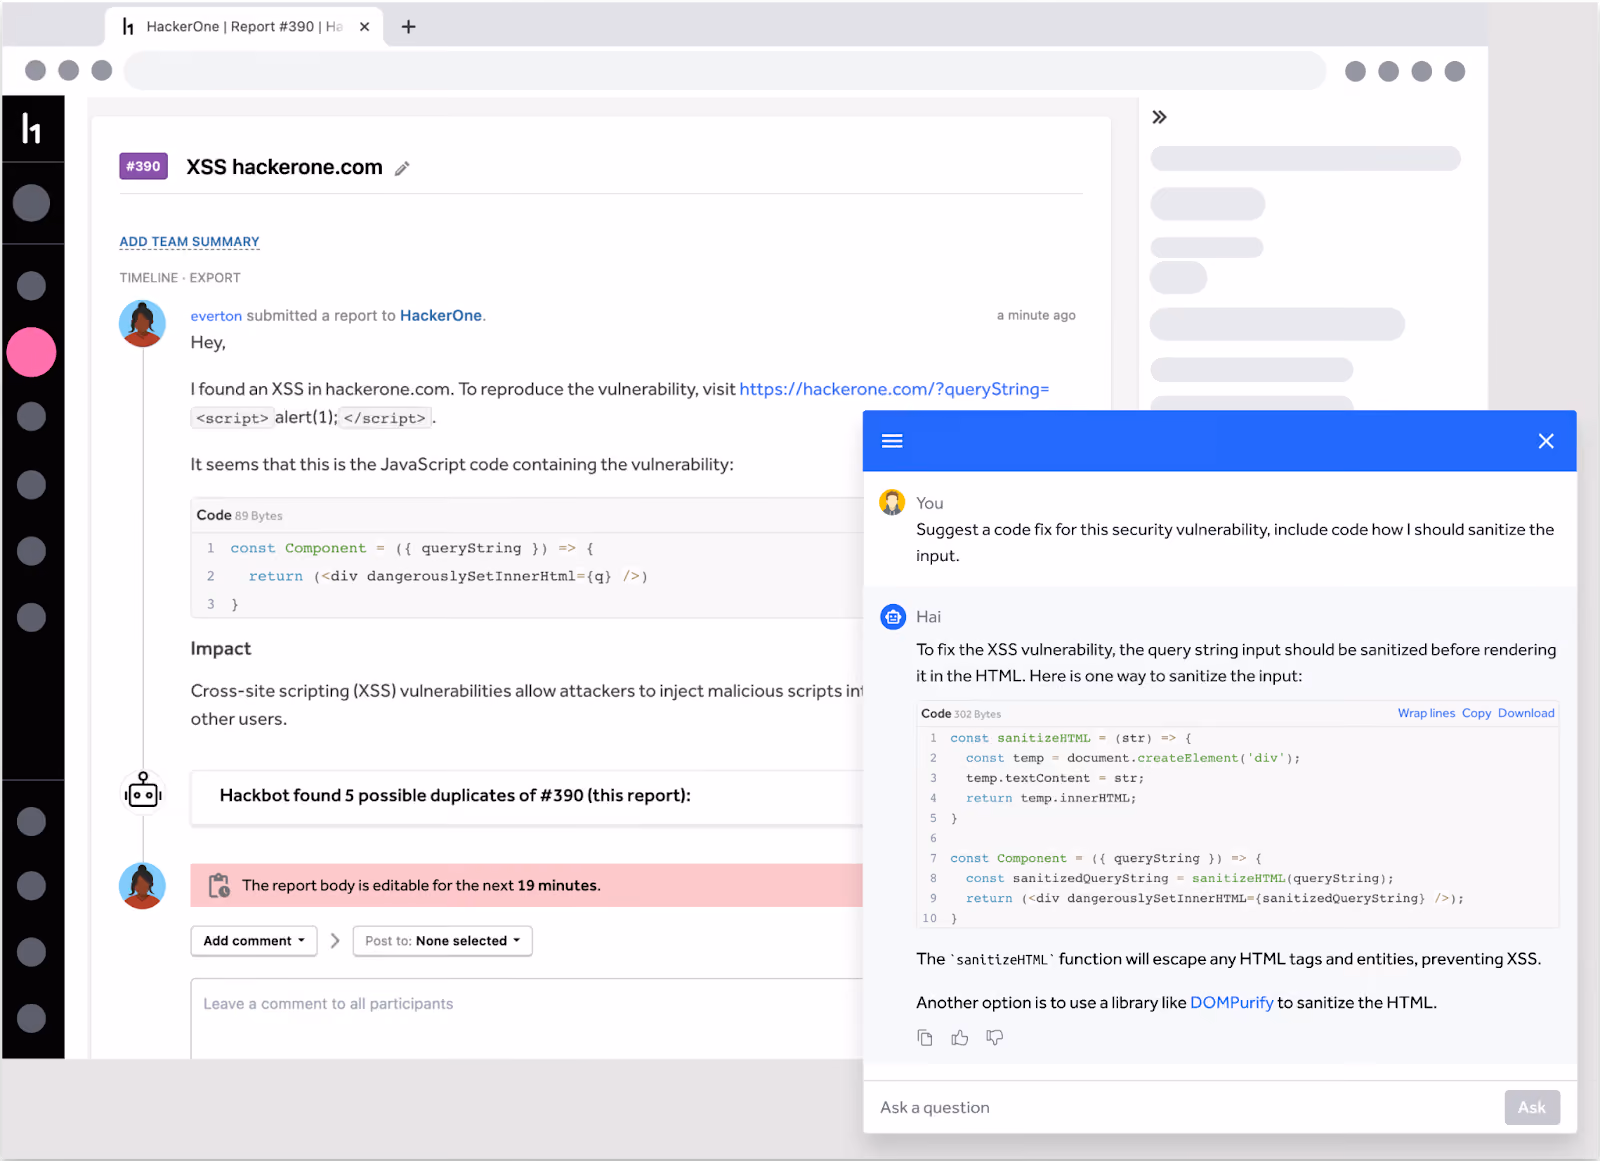Click the HackerOne logo in the sidebar
The width and height of the screenshot is (1600, 1161).
point(32,129)
